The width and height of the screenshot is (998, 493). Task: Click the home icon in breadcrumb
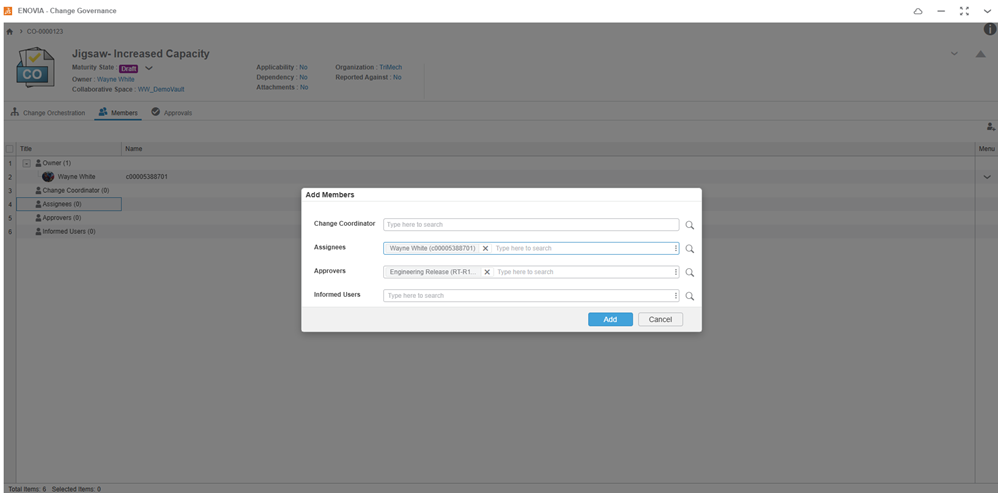click(x=10, y=32)
